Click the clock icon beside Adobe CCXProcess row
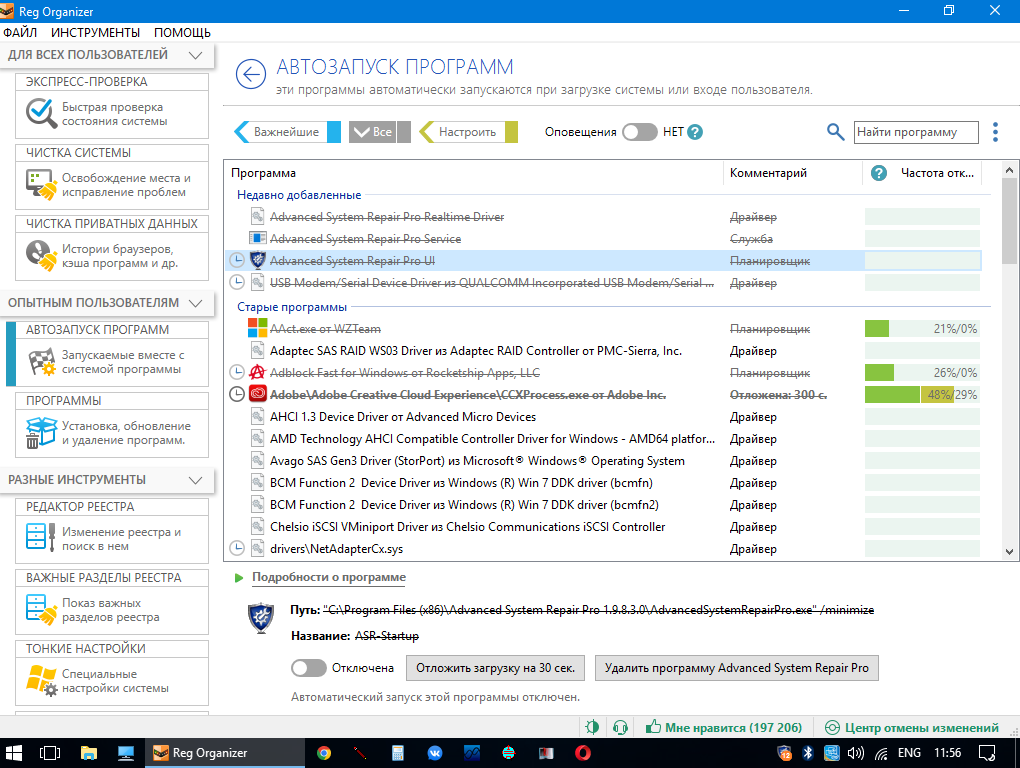This screenshot has height=768, width=1020. point(237,394)
